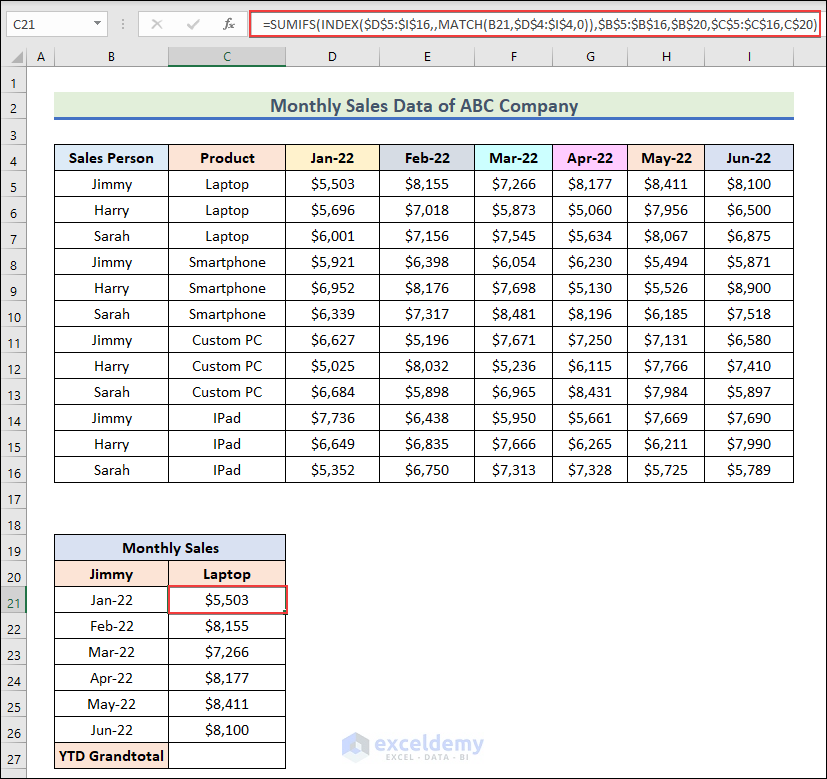This screenshot has width=827, height=779.
Task: Select cell with $5,130 in Apr-22
Action: [x=590, y=288]
